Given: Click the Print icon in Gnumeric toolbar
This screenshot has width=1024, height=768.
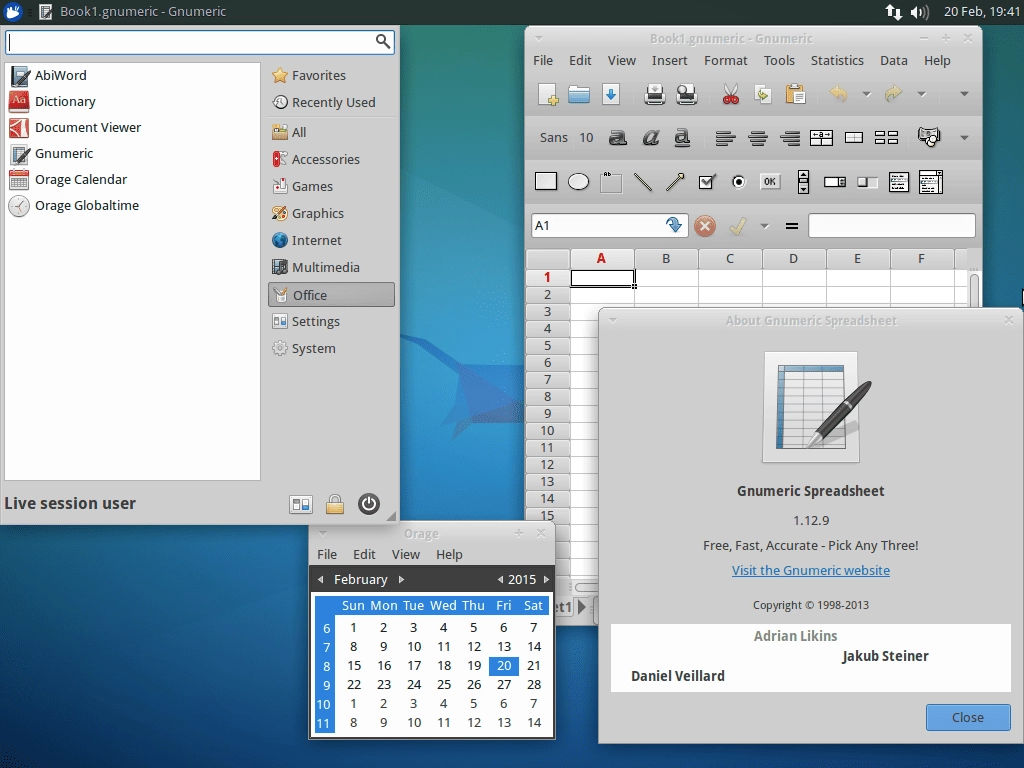Looking at the screenshot, I should pyautogui.click(x=654, y=94).
